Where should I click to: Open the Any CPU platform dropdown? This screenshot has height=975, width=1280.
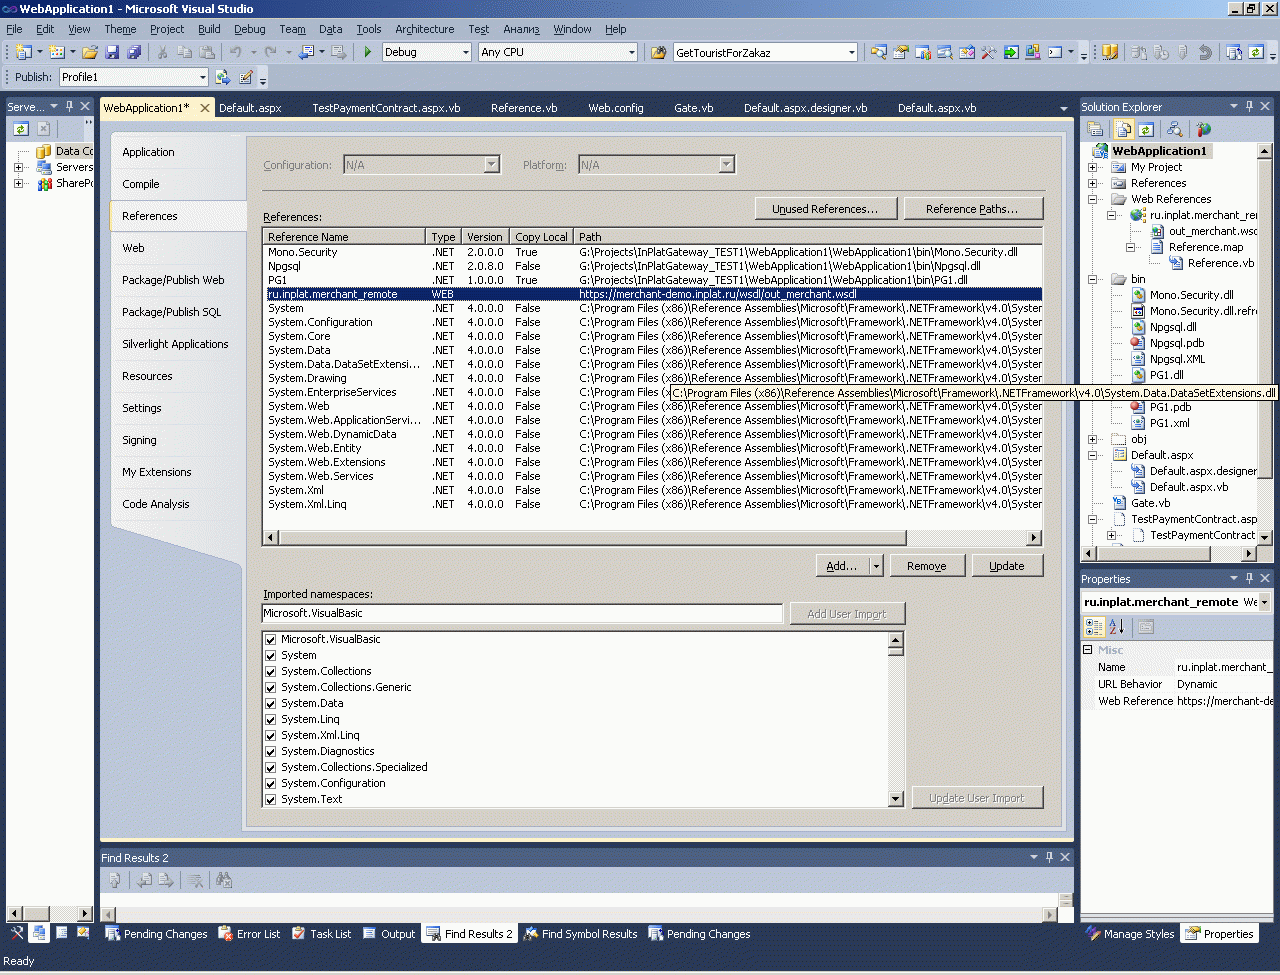coord(631,52)
